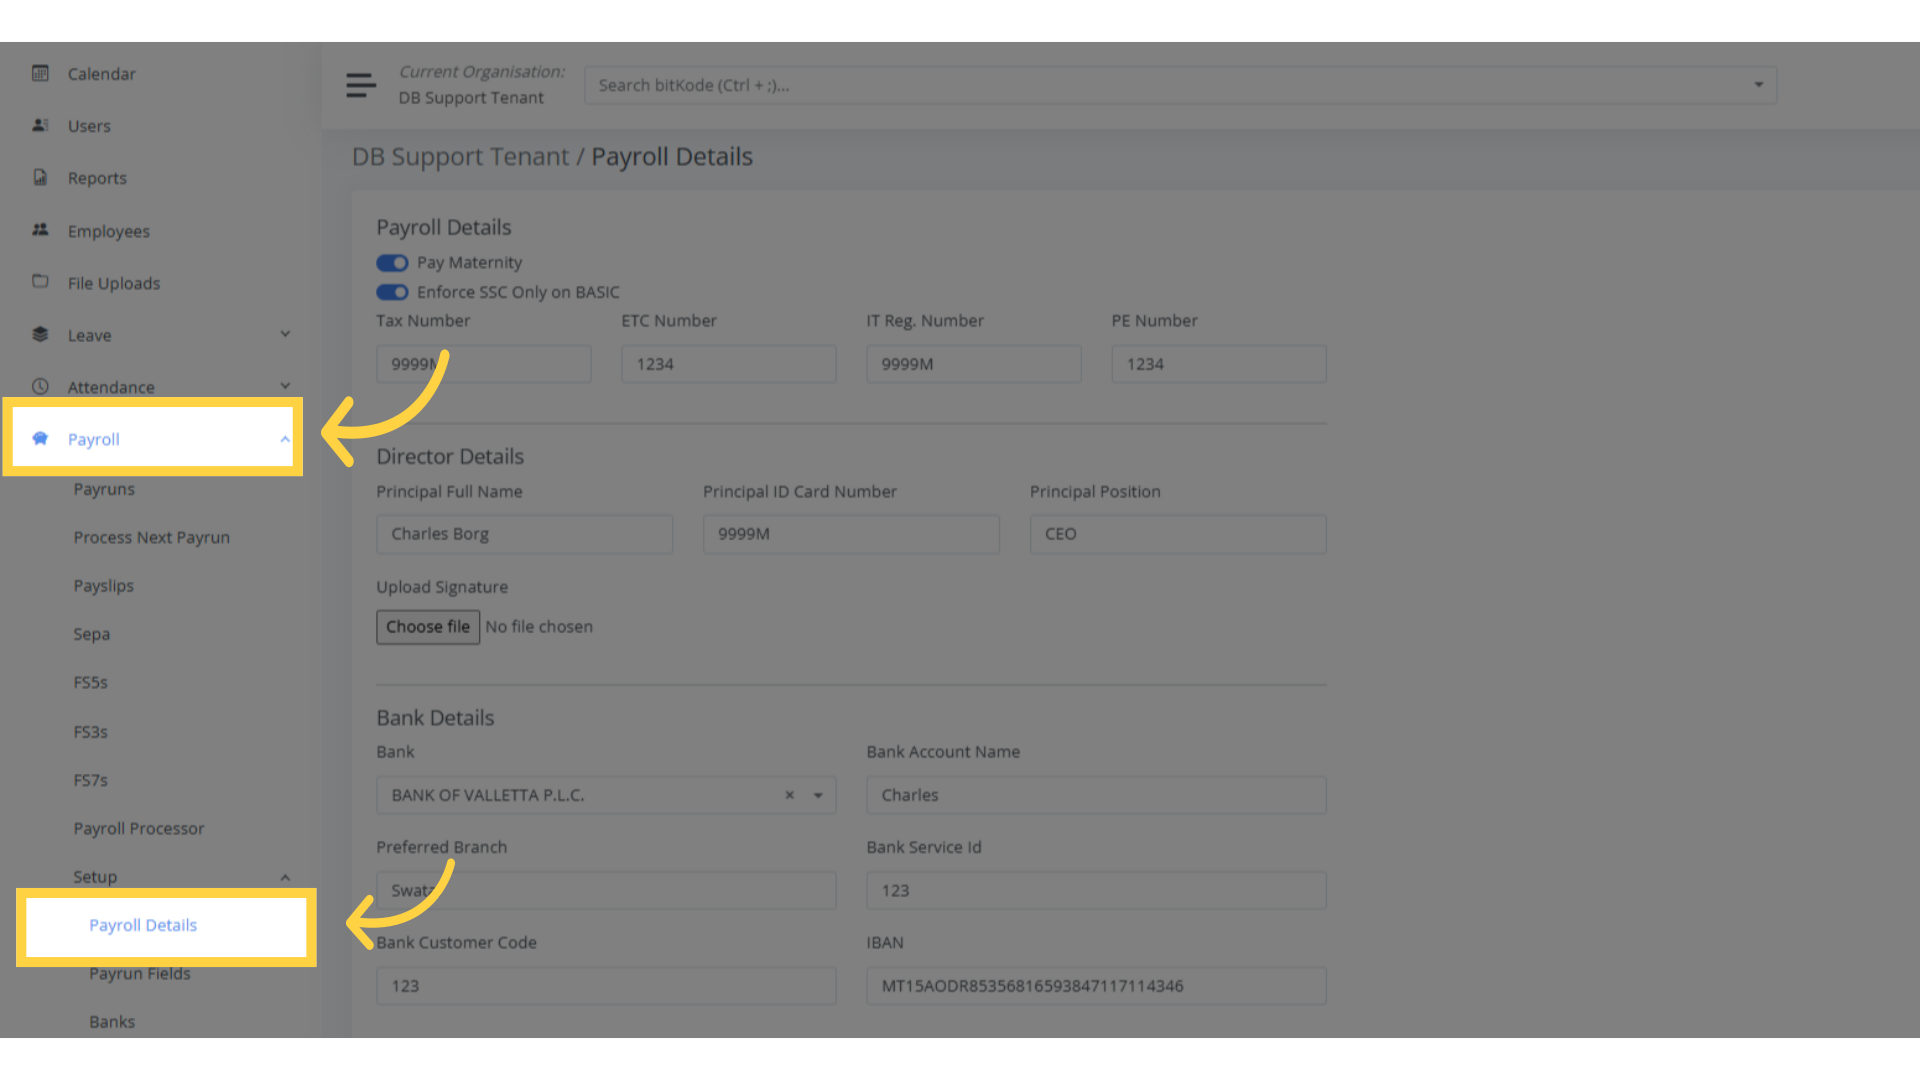Go to Payslips in the sidebar

click(103, 585)
